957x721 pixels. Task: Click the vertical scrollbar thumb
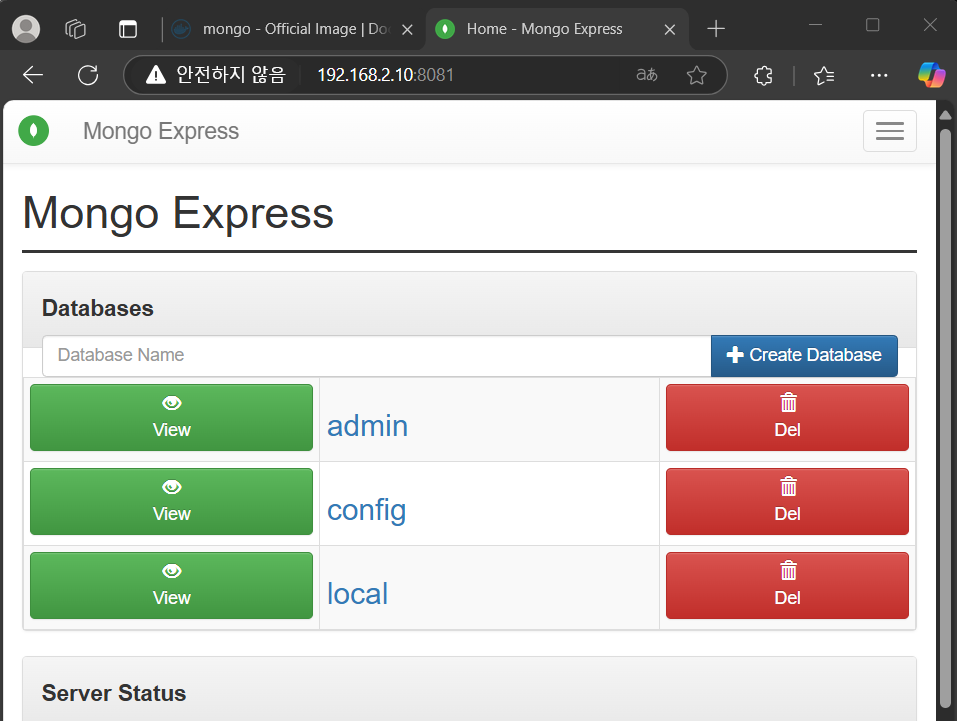tap(946, 417)
